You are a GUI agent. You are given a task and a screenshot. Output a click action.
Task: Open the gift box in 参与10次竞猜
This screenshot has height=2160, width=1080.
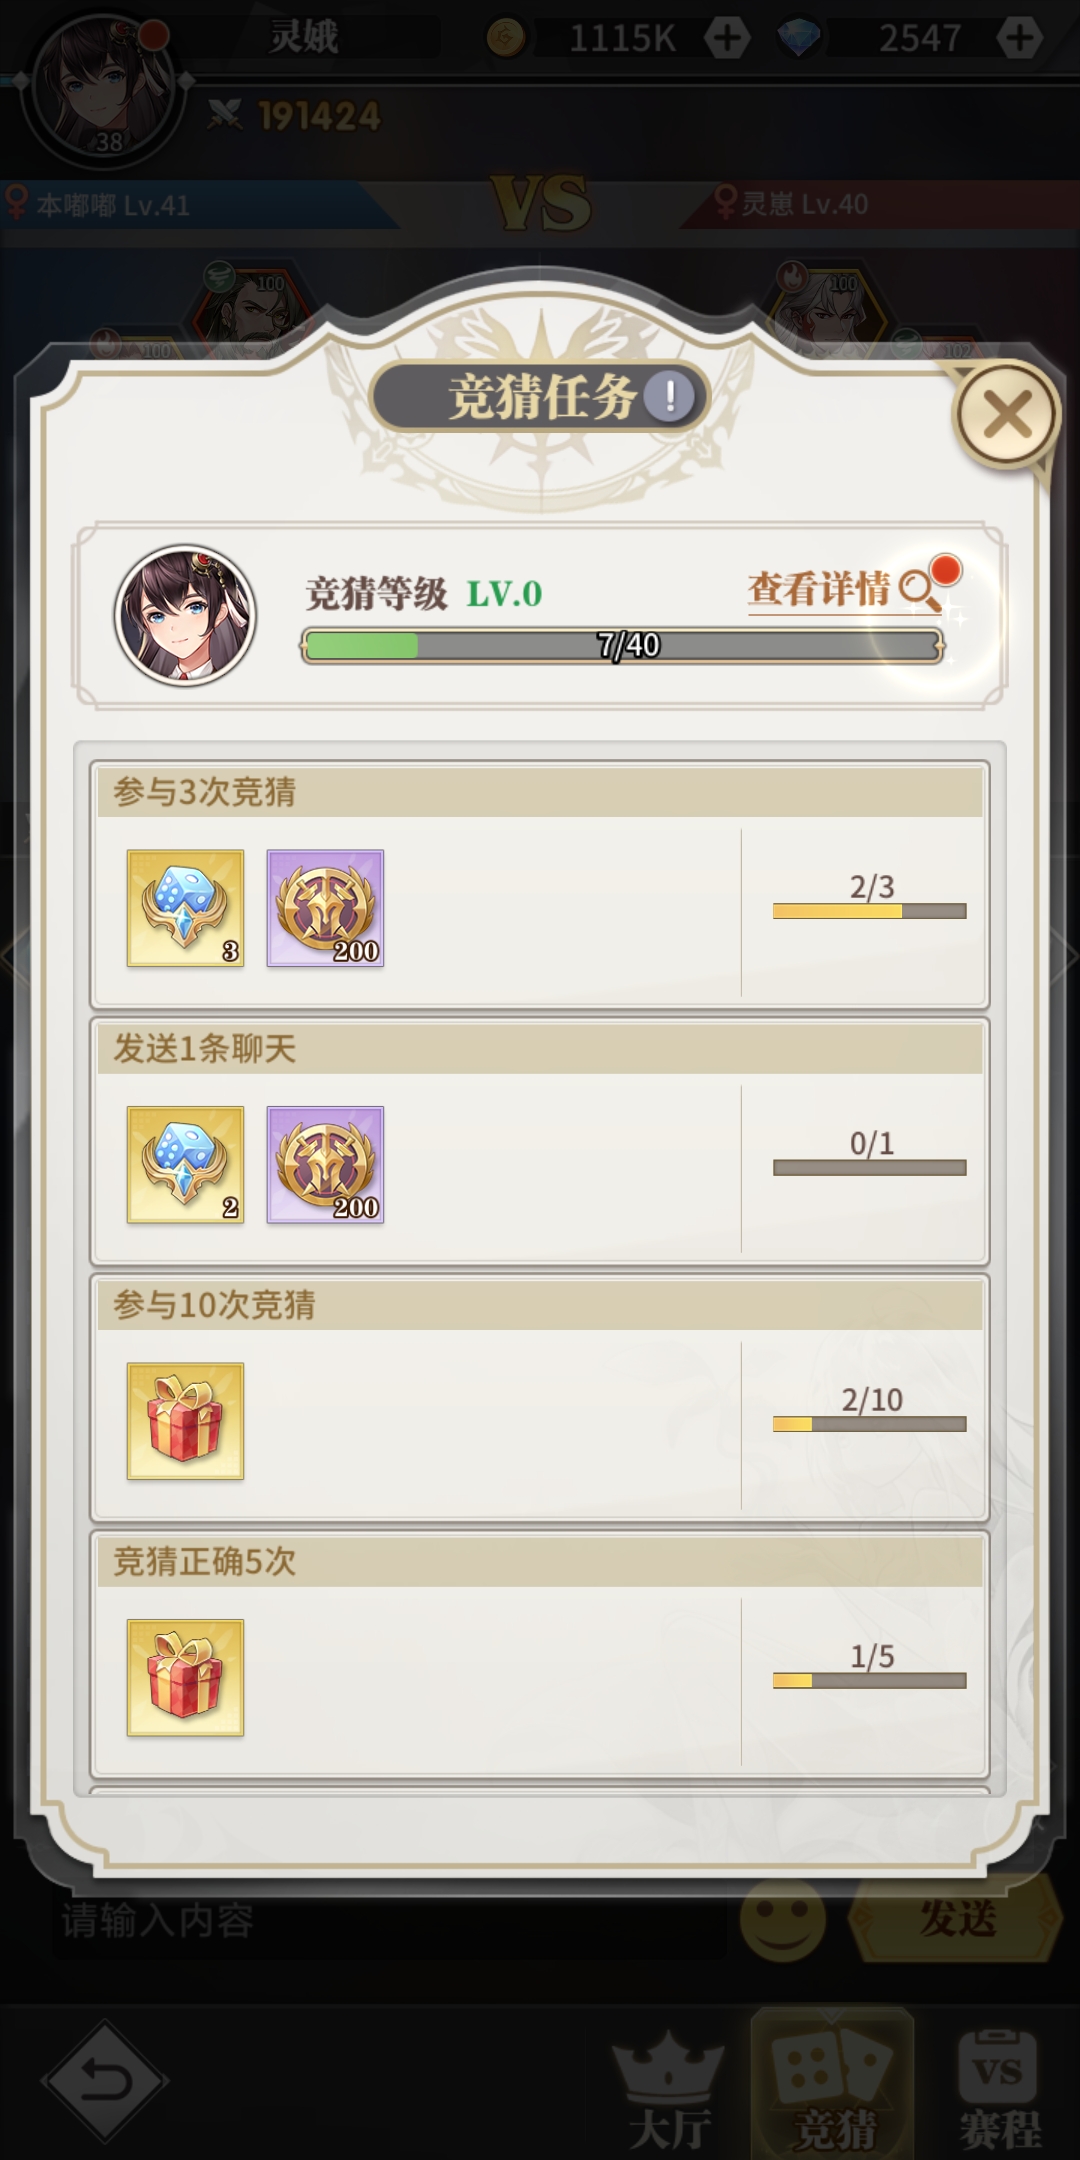coord(185,1420)
